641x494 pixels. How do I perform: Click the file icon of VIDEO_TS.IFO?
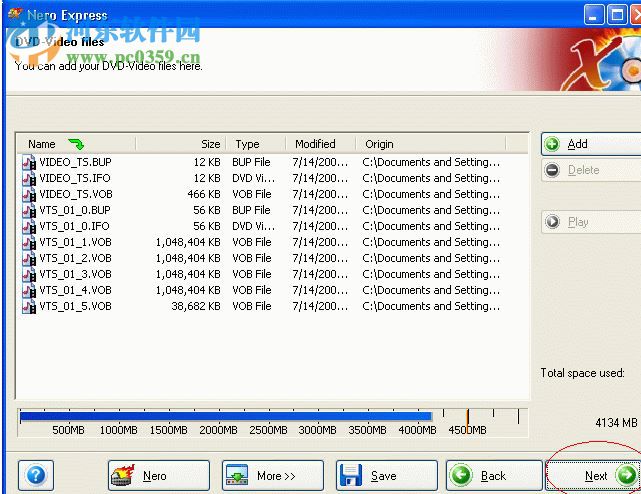[29, 178]
